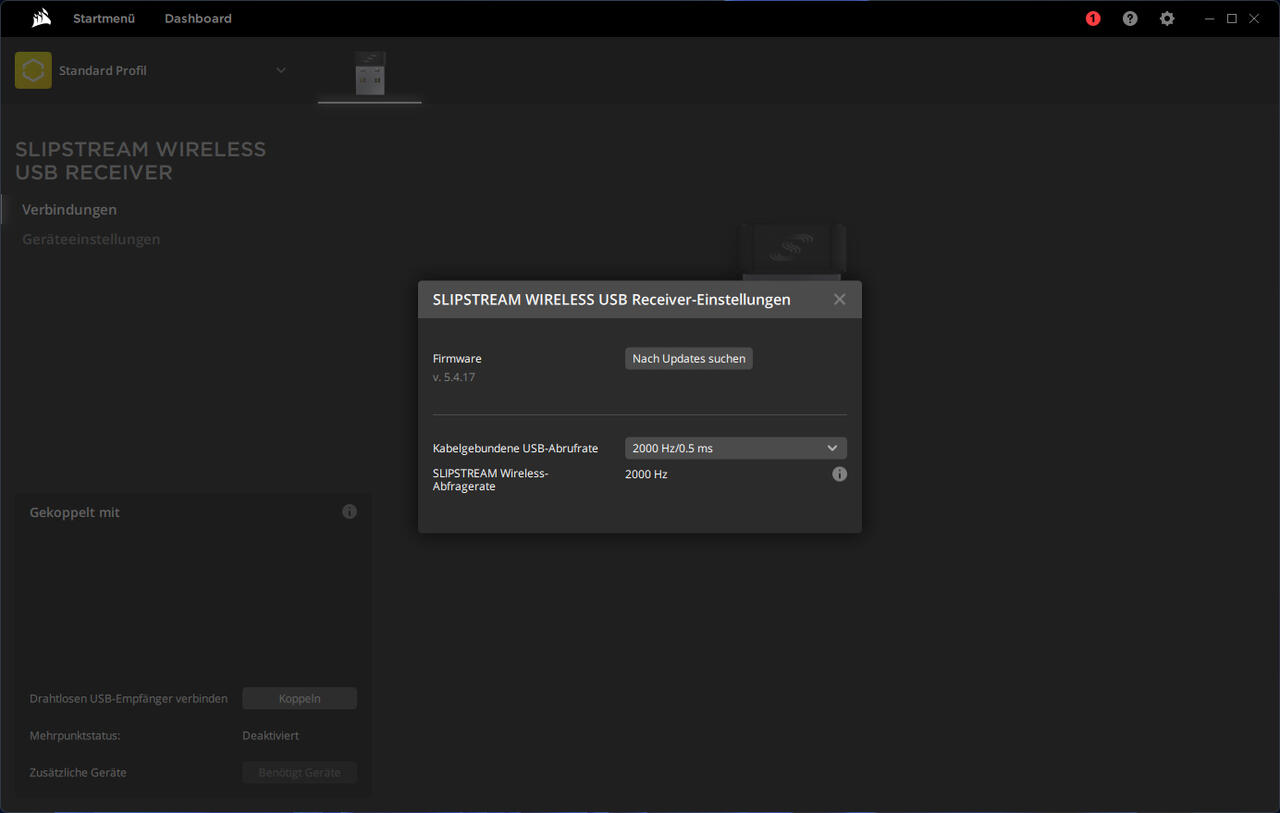Screen dimensions: 1280x813
Task: Click firmware version v. 5.4.17 text
Action: (454, 377)
